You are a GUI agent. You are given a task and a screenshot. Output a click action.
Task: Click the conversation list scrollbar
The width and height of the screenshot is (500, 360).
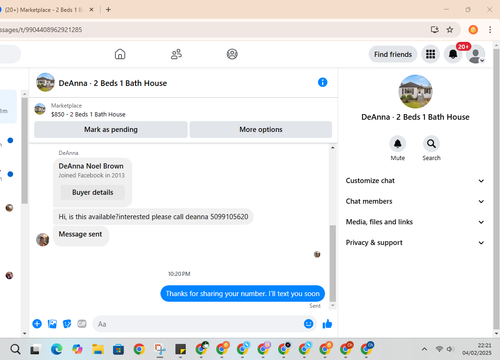click(24, 150)
